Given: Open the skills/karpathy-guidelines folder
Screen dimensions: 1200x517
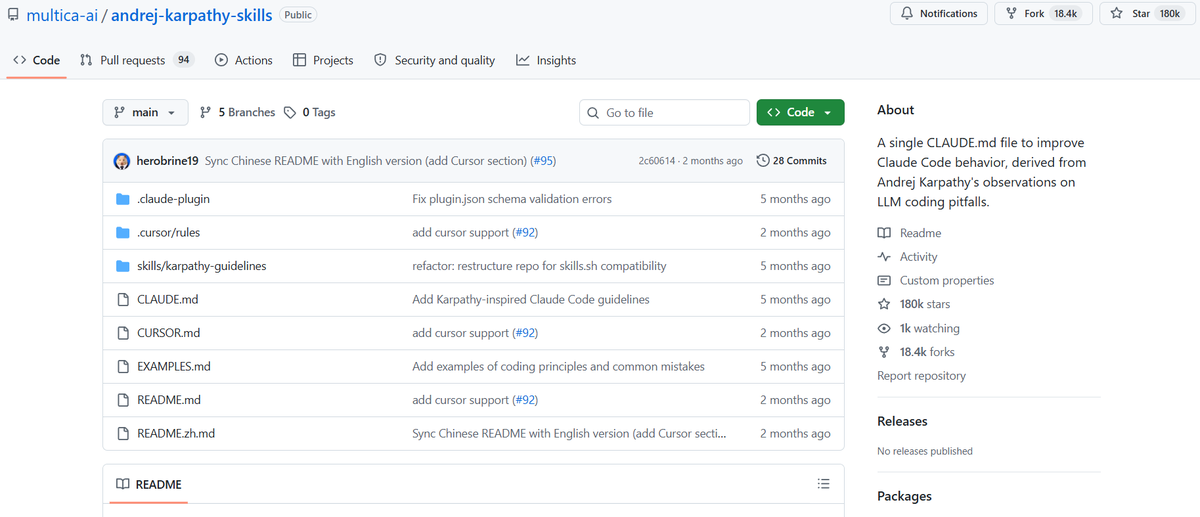Looking at the screenshot, I should (201, 266).
